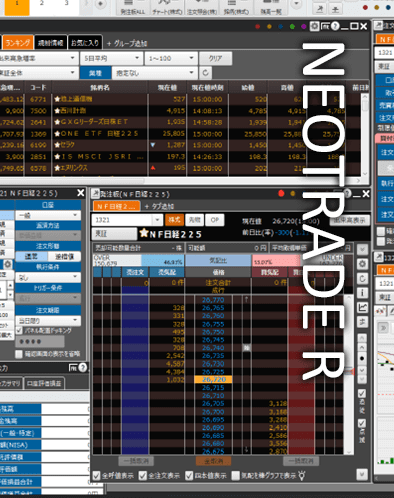Click the star icon beside NF日経225

point(144,233)
